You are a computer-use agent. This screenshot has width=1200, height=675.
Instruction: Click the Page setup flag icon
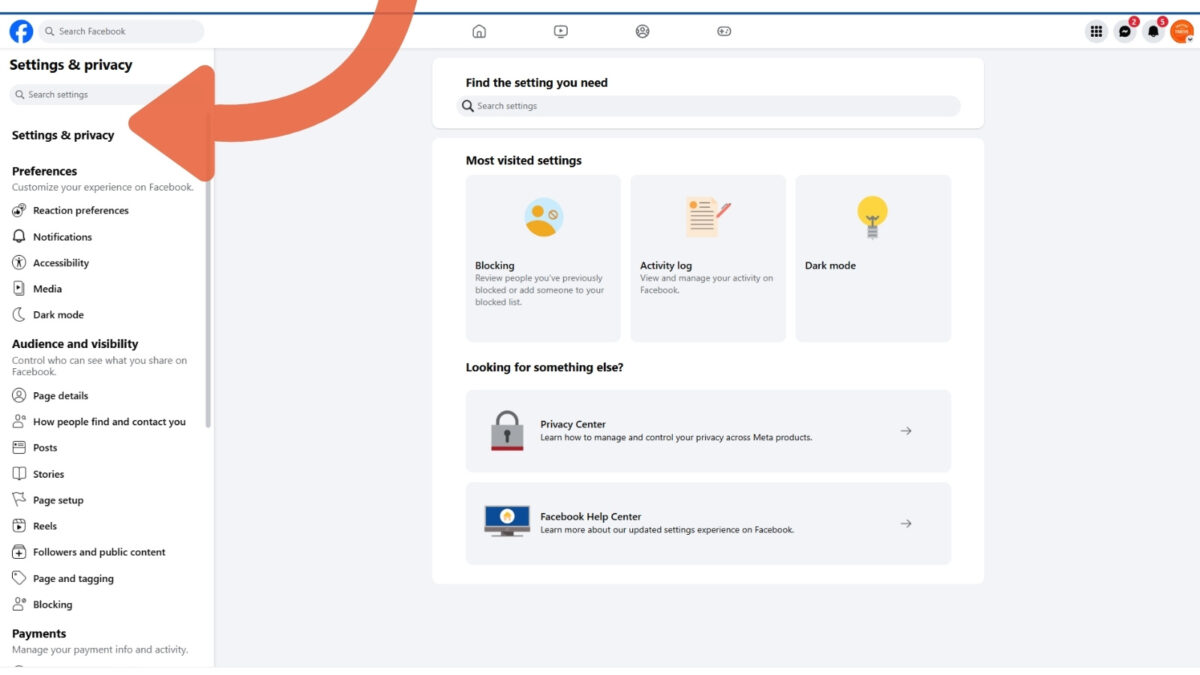[19, 500]
